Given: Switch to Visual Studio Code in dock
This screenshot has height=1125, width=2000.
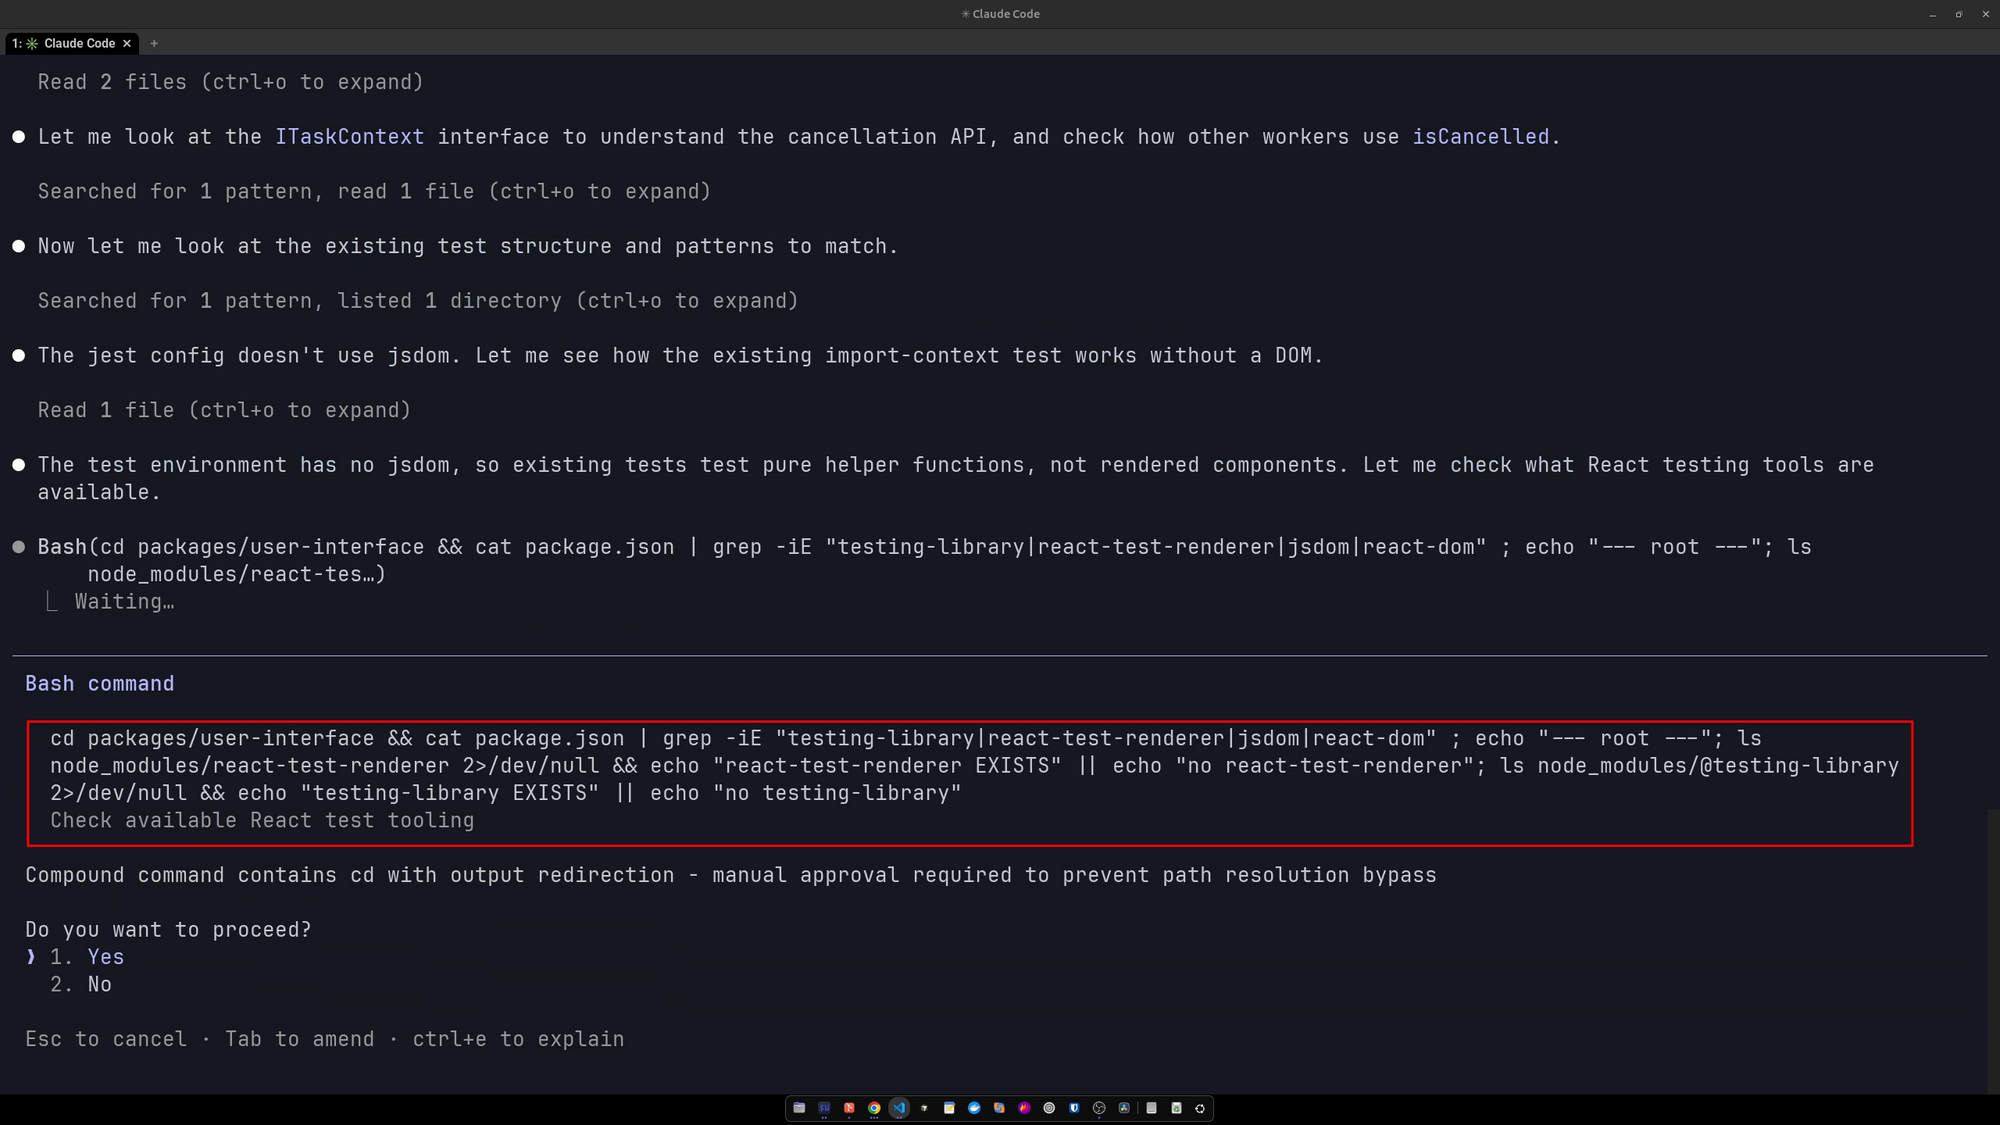Looking at the screenshot, I should pyautogui.click(x=899, y=1108).
